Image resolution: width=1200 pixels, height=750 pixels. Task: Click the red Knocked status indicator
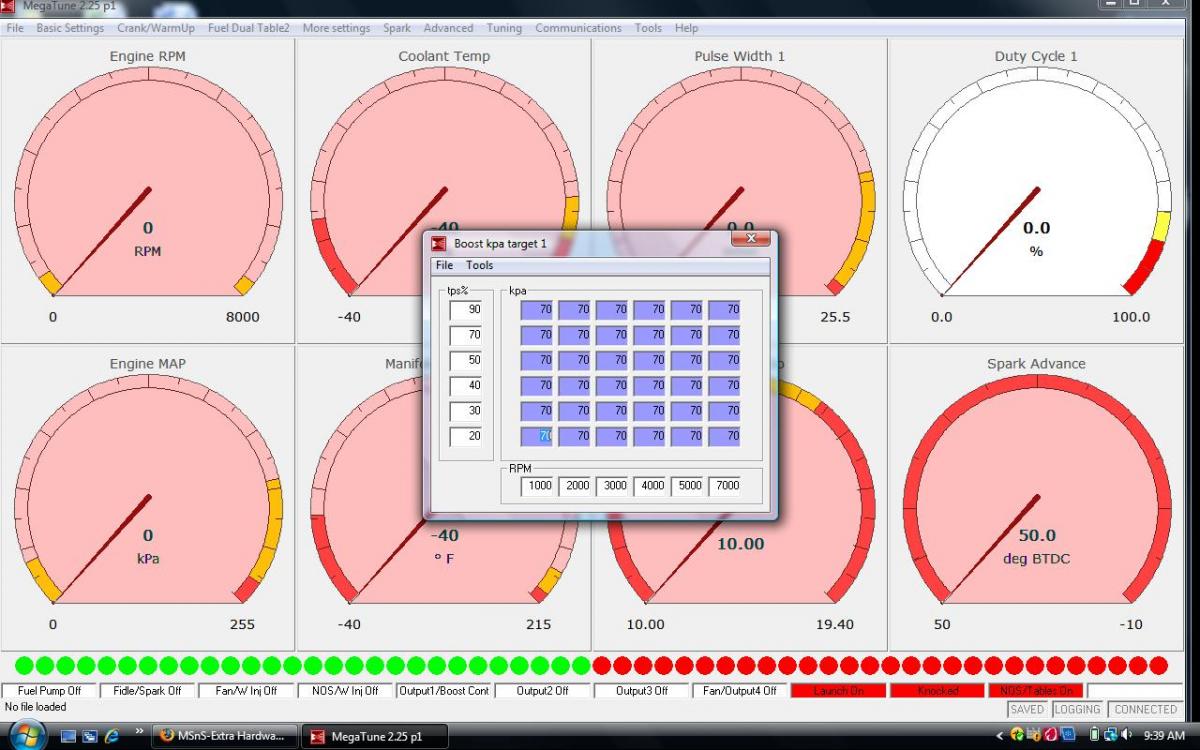click(937, 691)
